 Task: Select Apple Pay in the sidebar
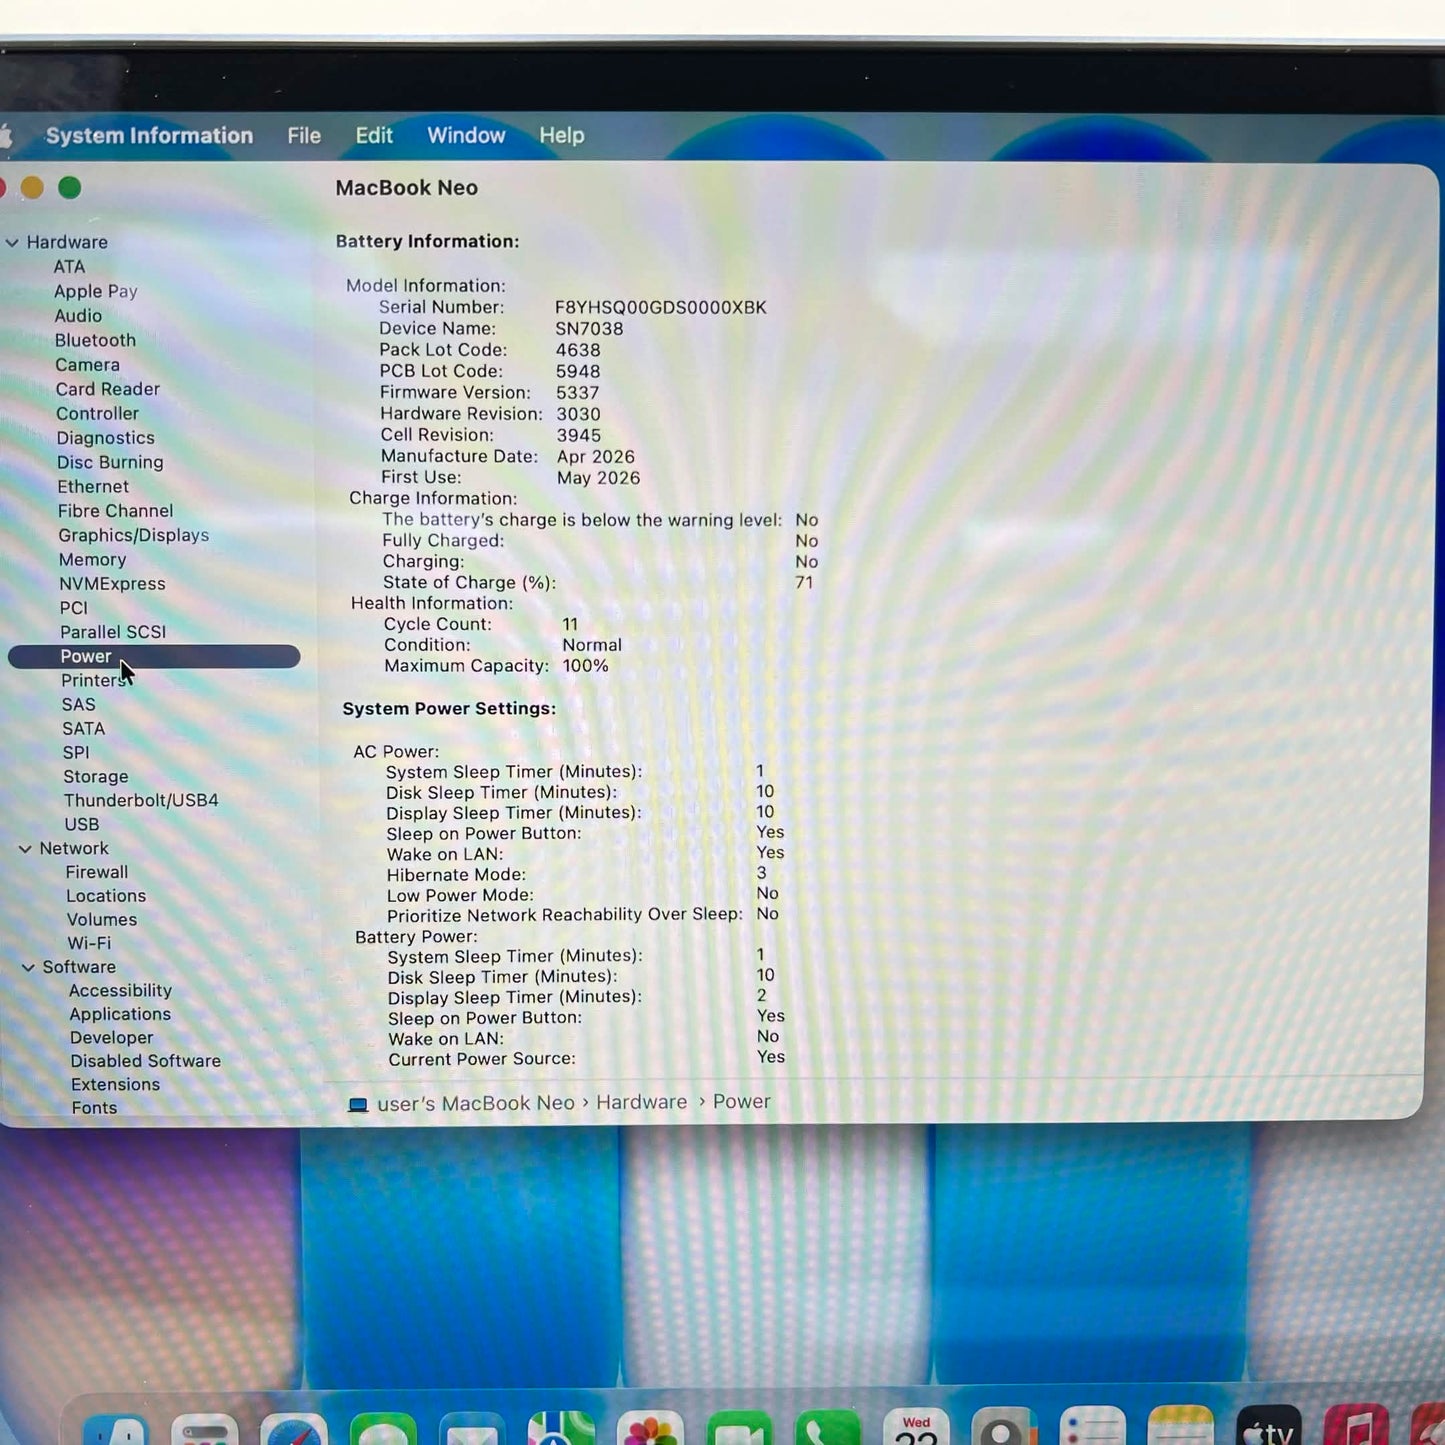coord(96,292)
